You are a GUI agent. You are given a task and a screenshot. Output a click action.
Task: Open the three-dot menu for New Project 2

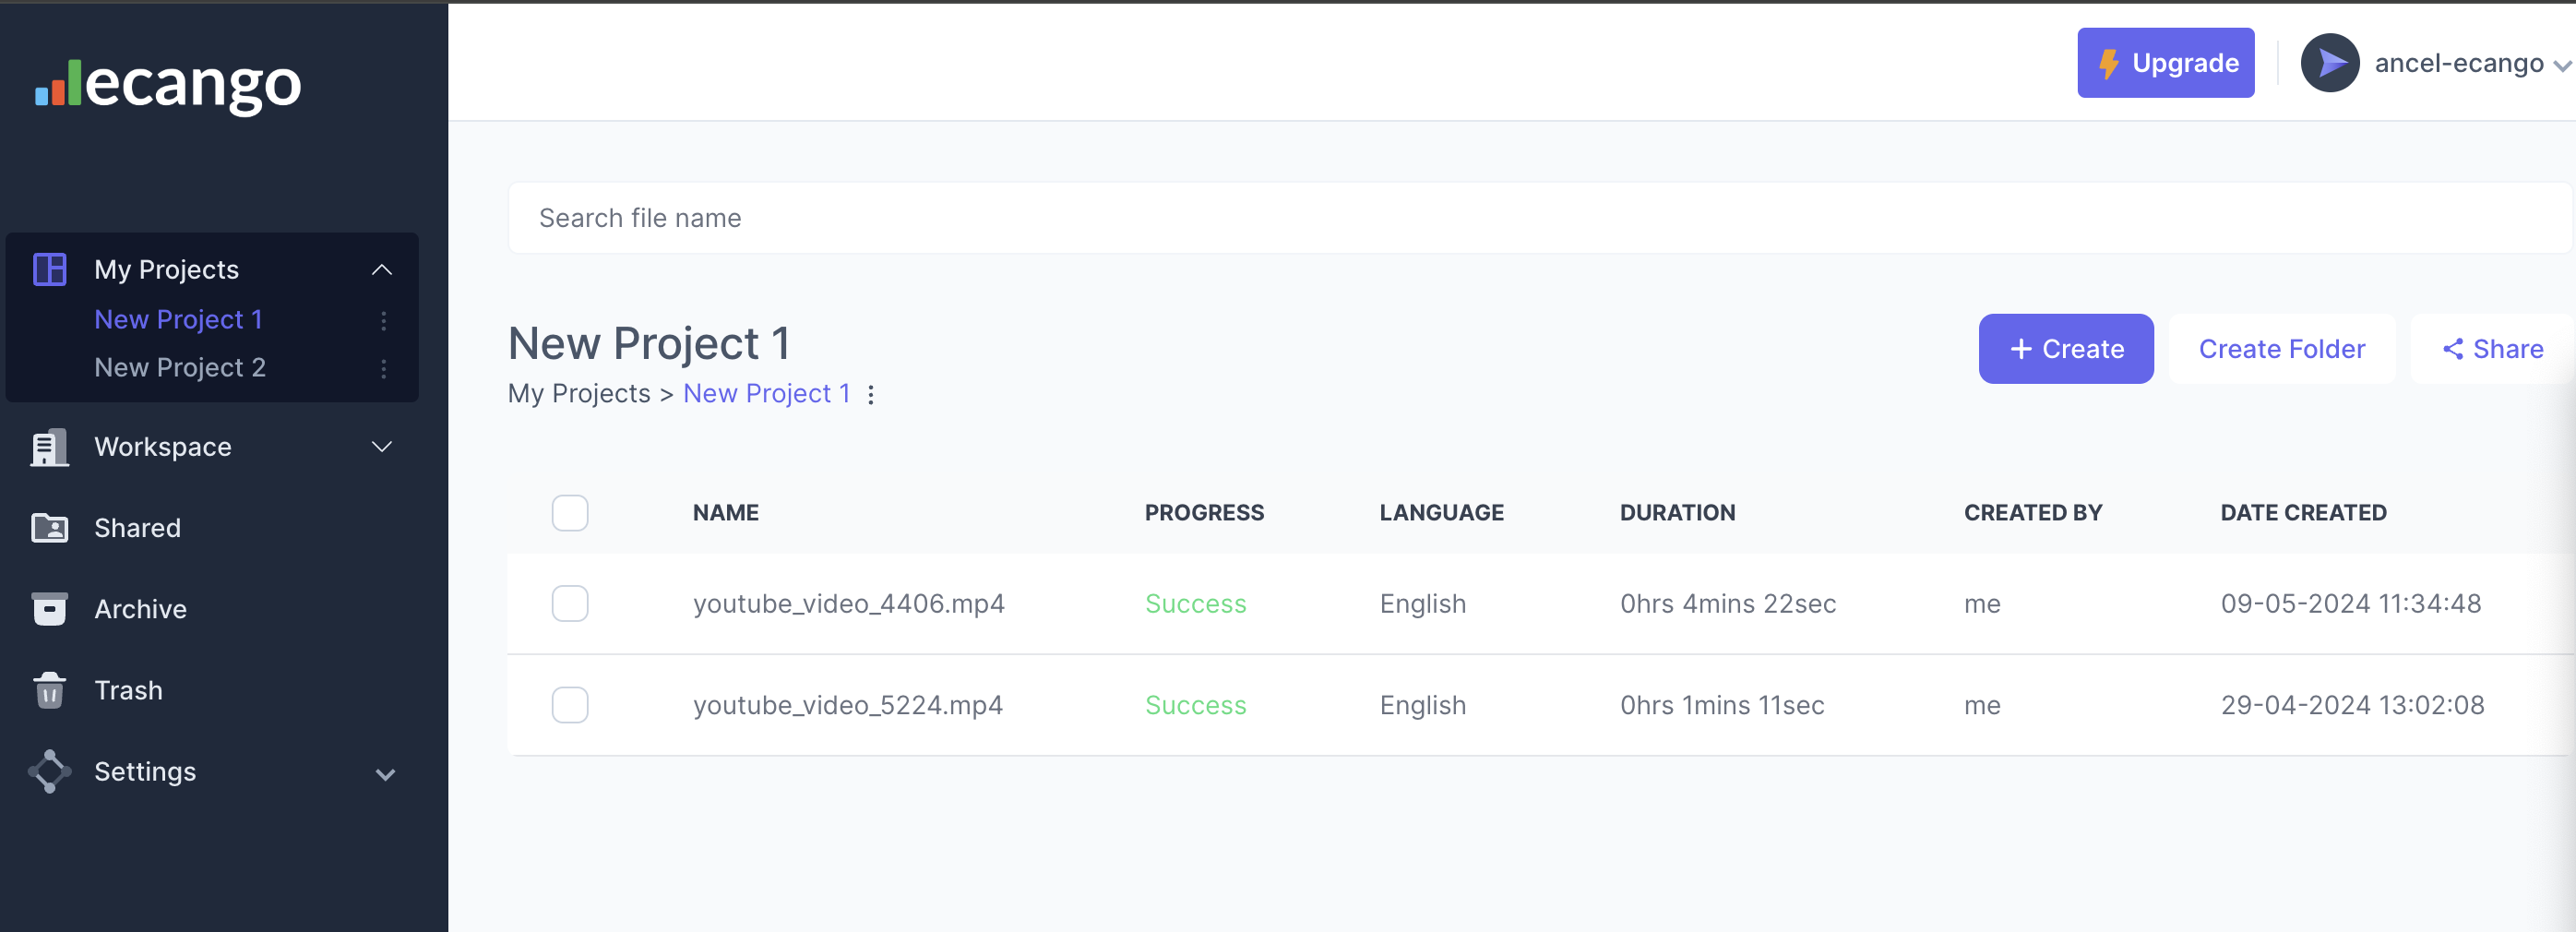[x=384, y=367]
